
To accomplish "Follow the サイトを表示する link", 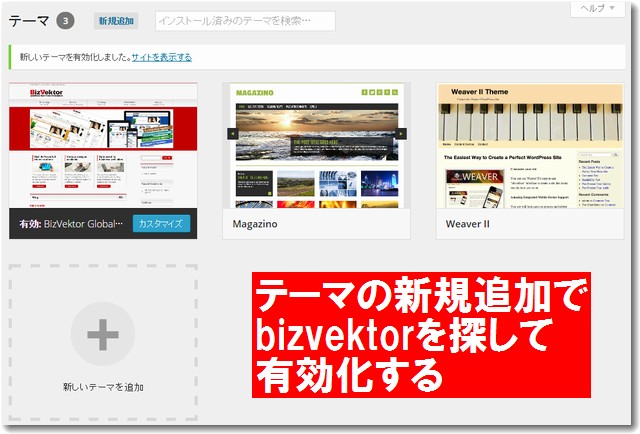I will pyautogui.click(x=162, y=57).
